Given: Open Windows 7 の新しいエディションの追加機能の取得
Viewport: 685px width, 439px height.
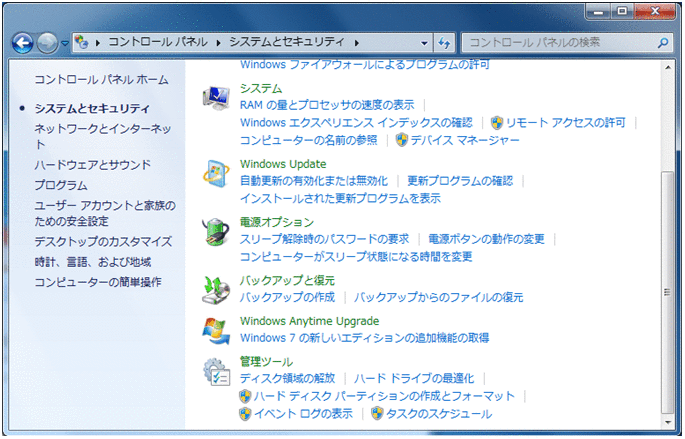Looking at the screenshot, I should [365, 338].
